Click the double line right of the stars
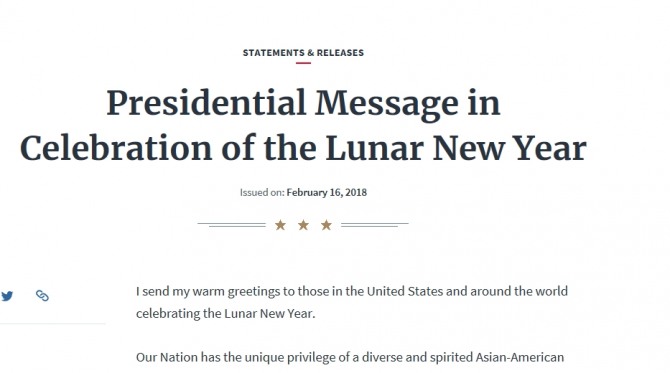The image size is (670, 373). click(375, 224)
